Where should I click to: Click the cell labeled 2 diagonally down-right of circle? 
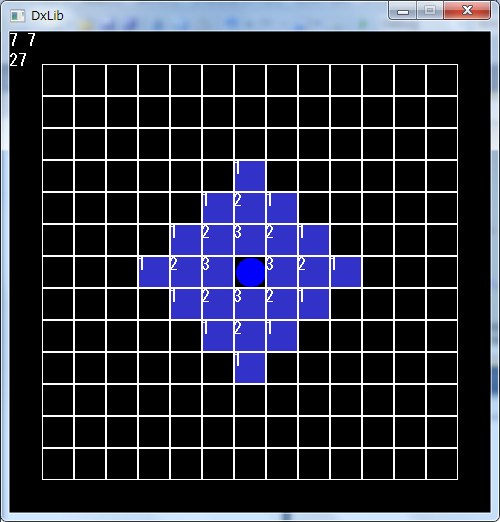(x=282, y=304)
